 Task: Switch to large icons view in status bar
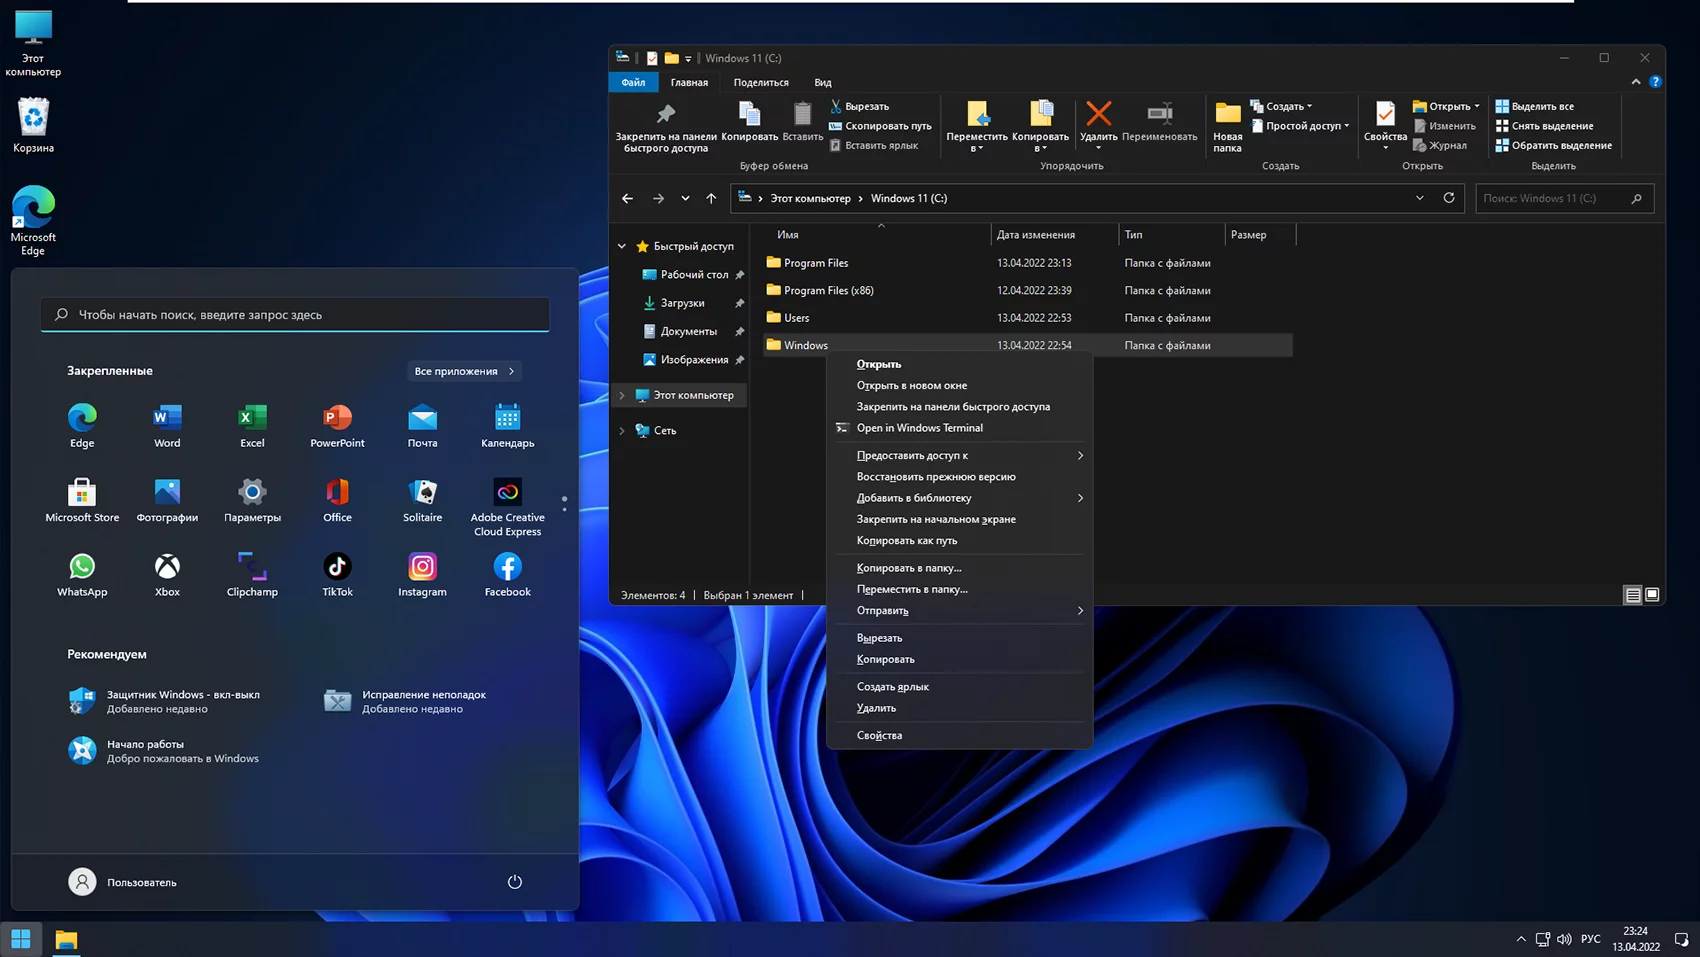coord(1652,595)
